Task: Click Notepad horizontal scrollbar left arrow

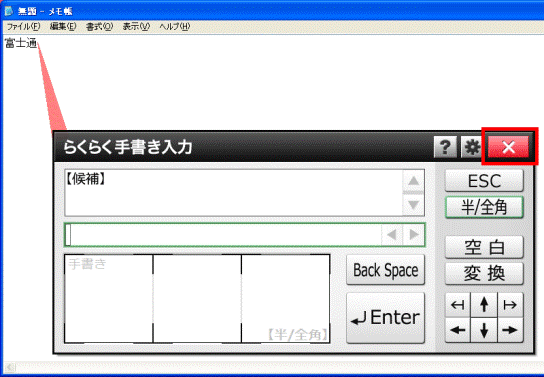Action: coord(10,367)
